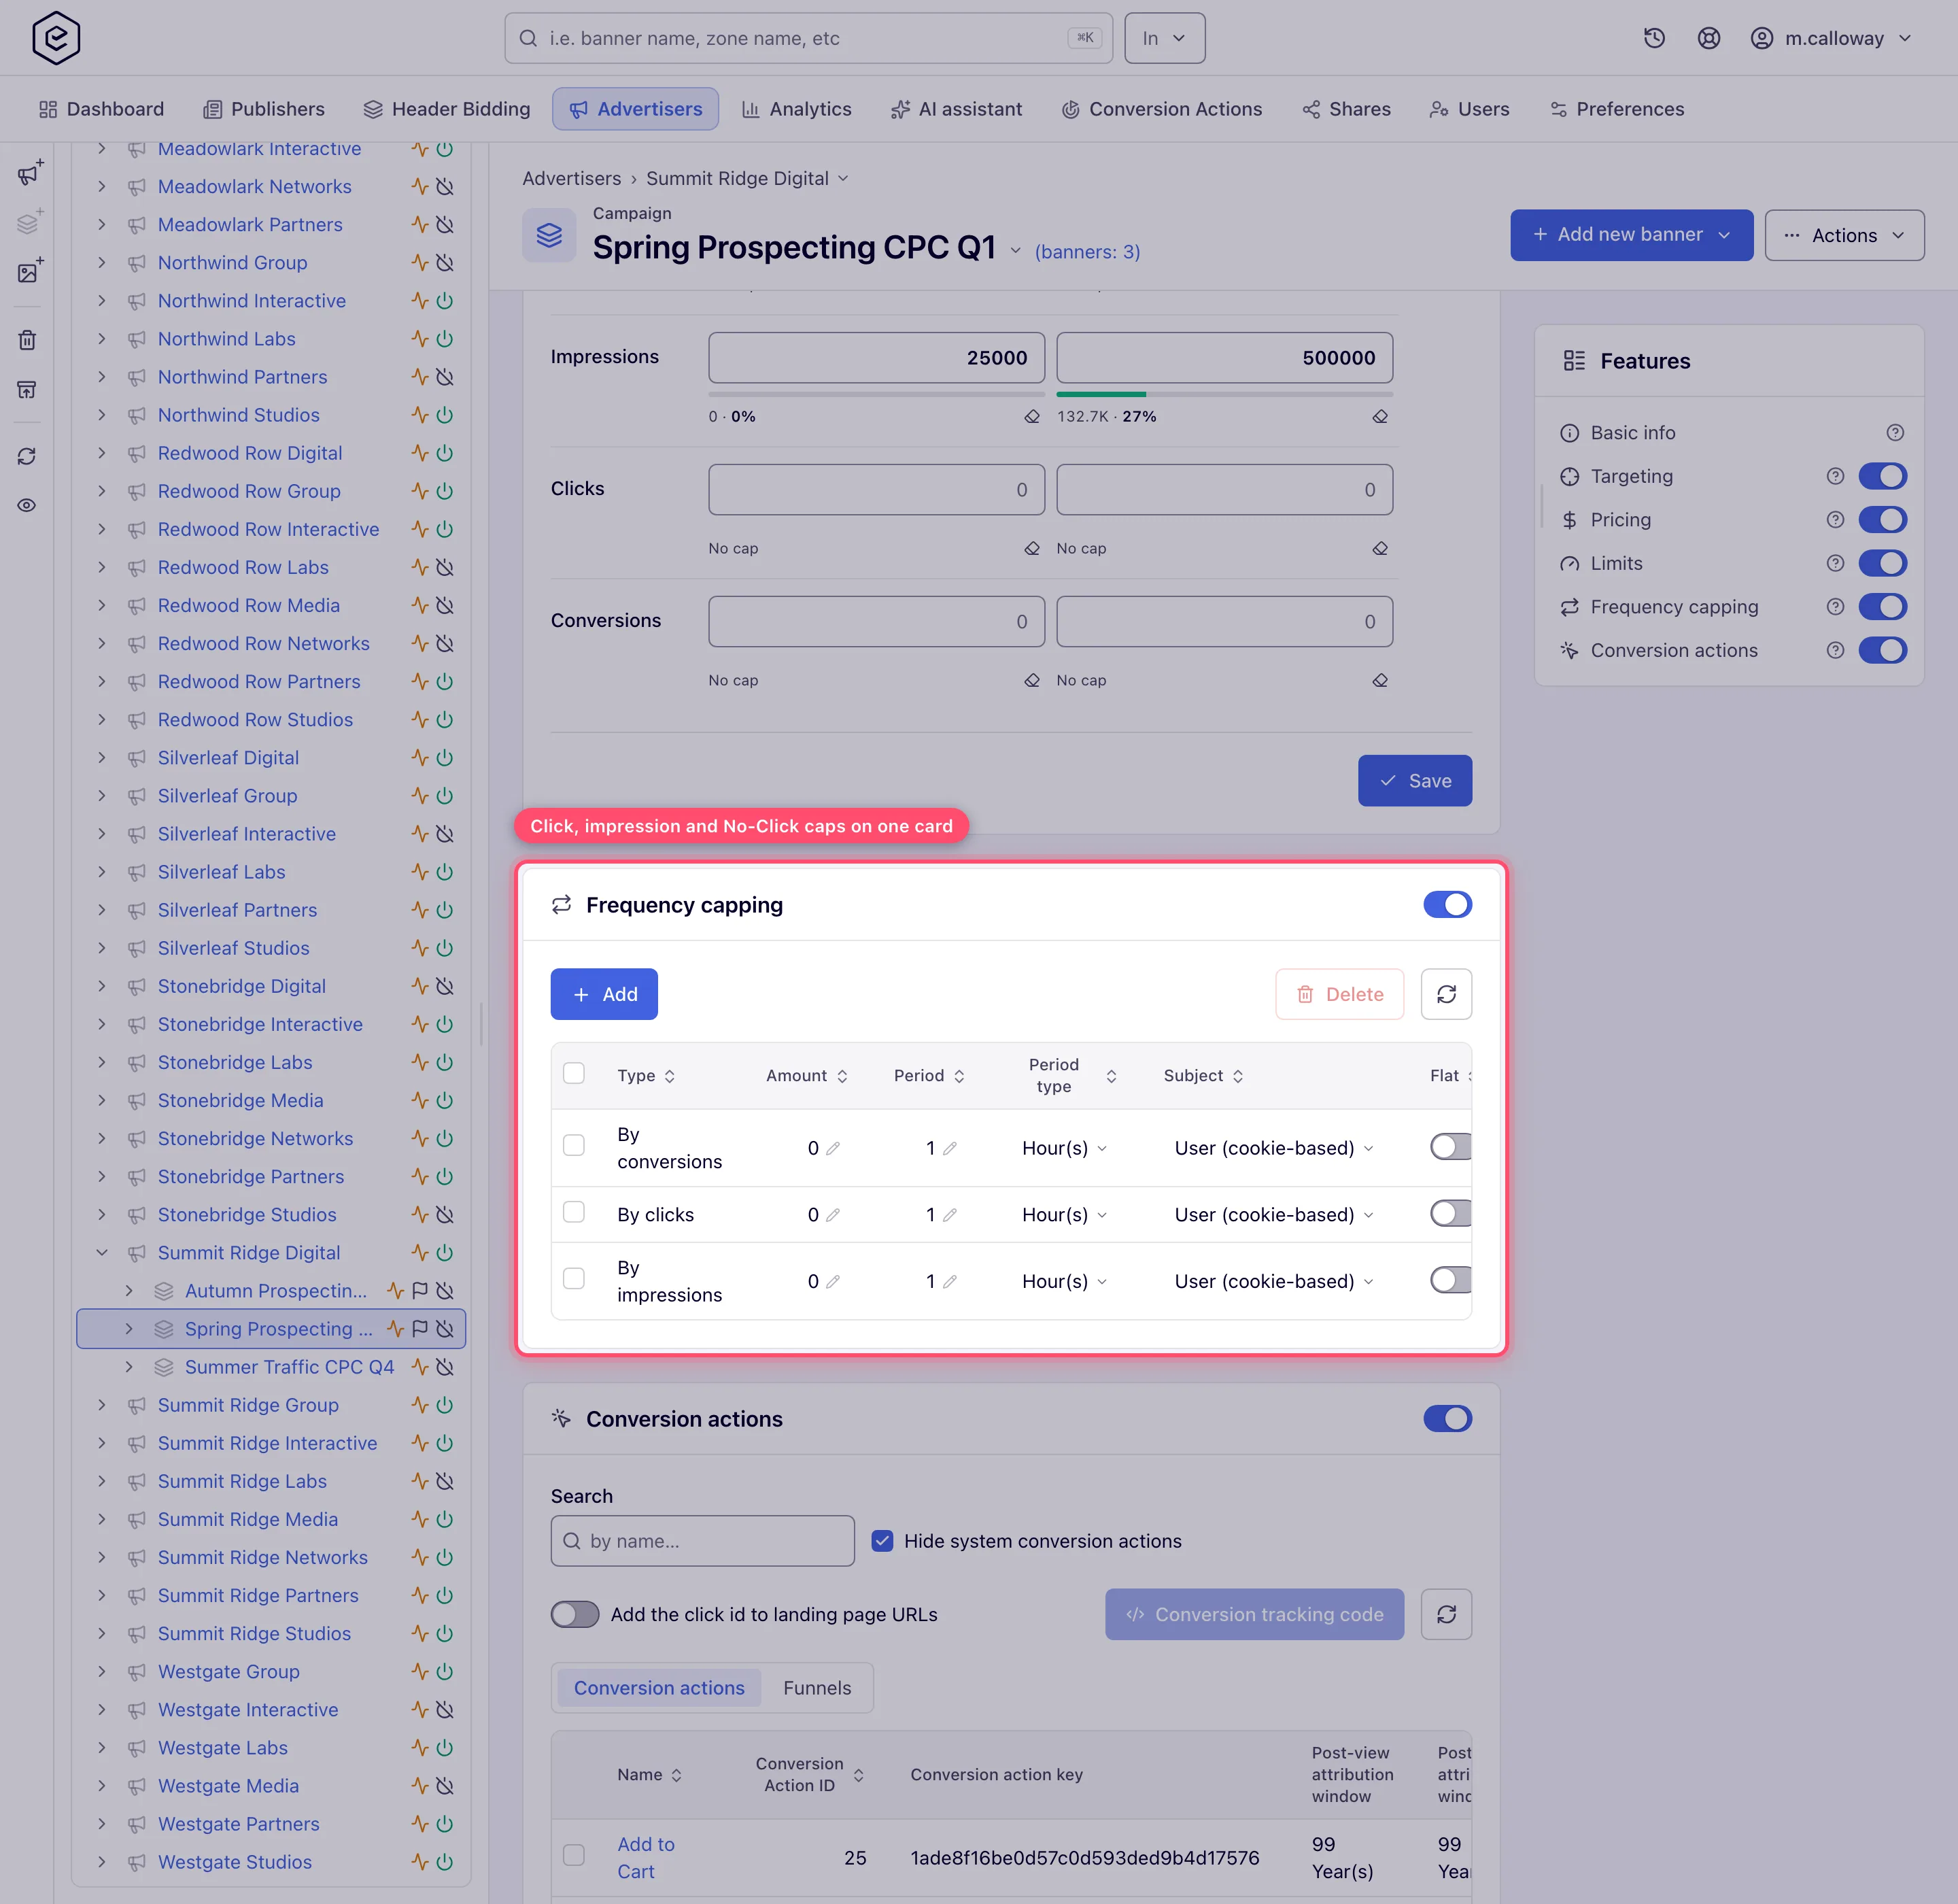
Task: Toggle the Conversion actions card switch
Action: pos(1447,1419)
